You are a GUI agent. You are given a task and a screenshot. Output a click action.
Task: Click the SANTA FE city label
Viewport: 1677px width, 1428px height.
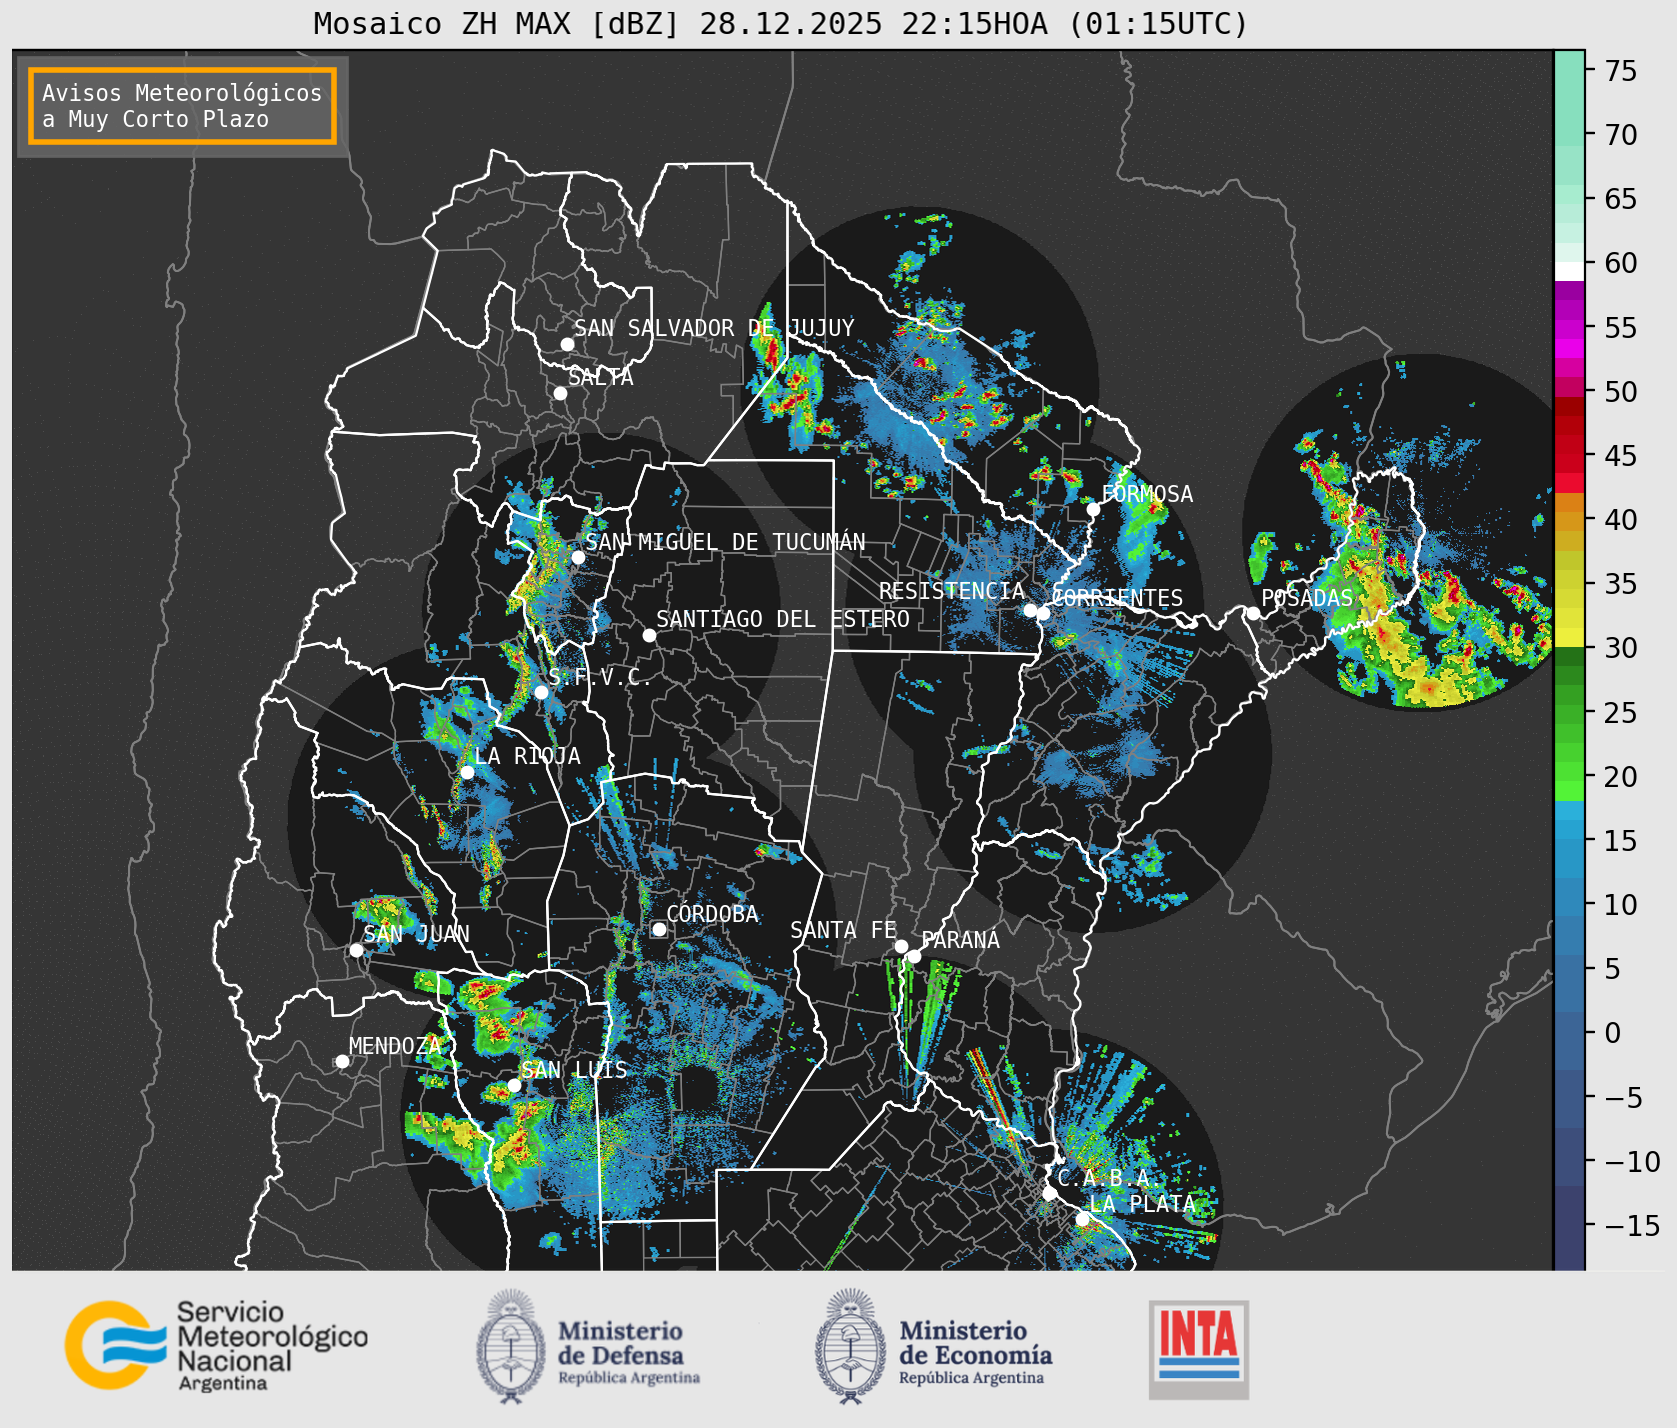click(x=844, y=930)
